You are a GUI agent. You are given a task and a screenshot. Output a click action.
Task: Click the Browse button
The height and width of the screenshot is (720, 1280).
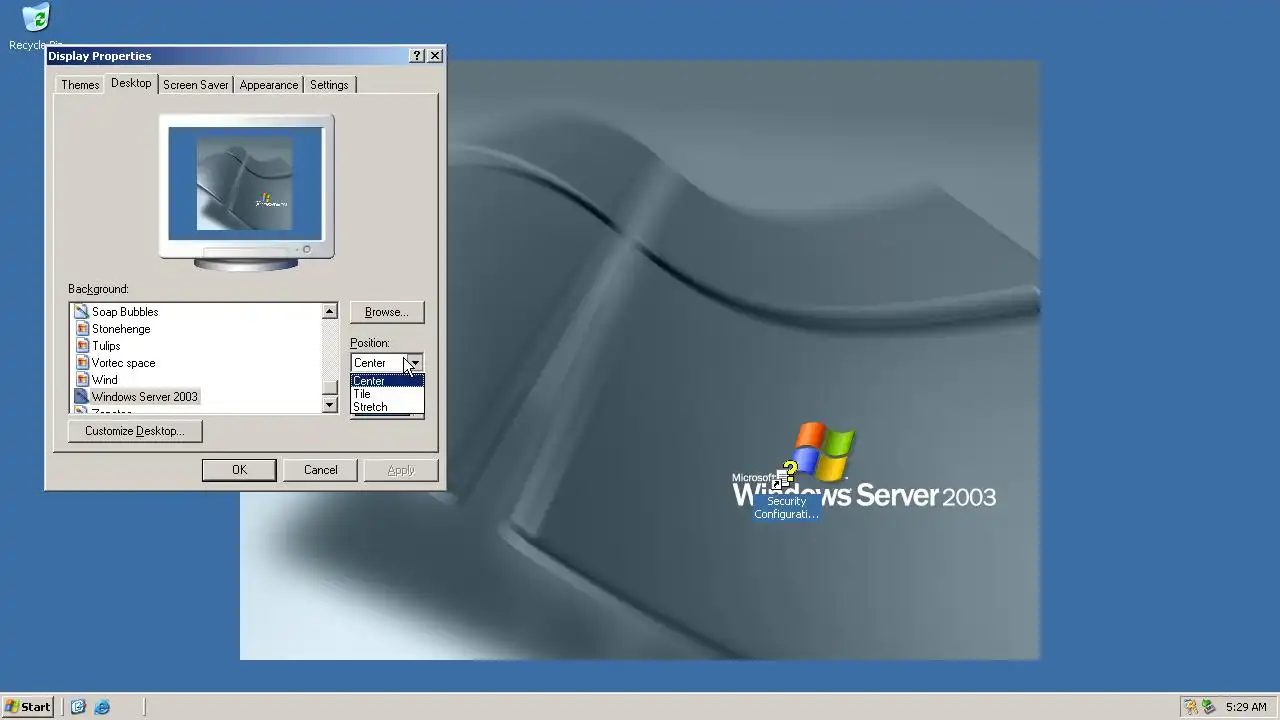coord(387,312)
